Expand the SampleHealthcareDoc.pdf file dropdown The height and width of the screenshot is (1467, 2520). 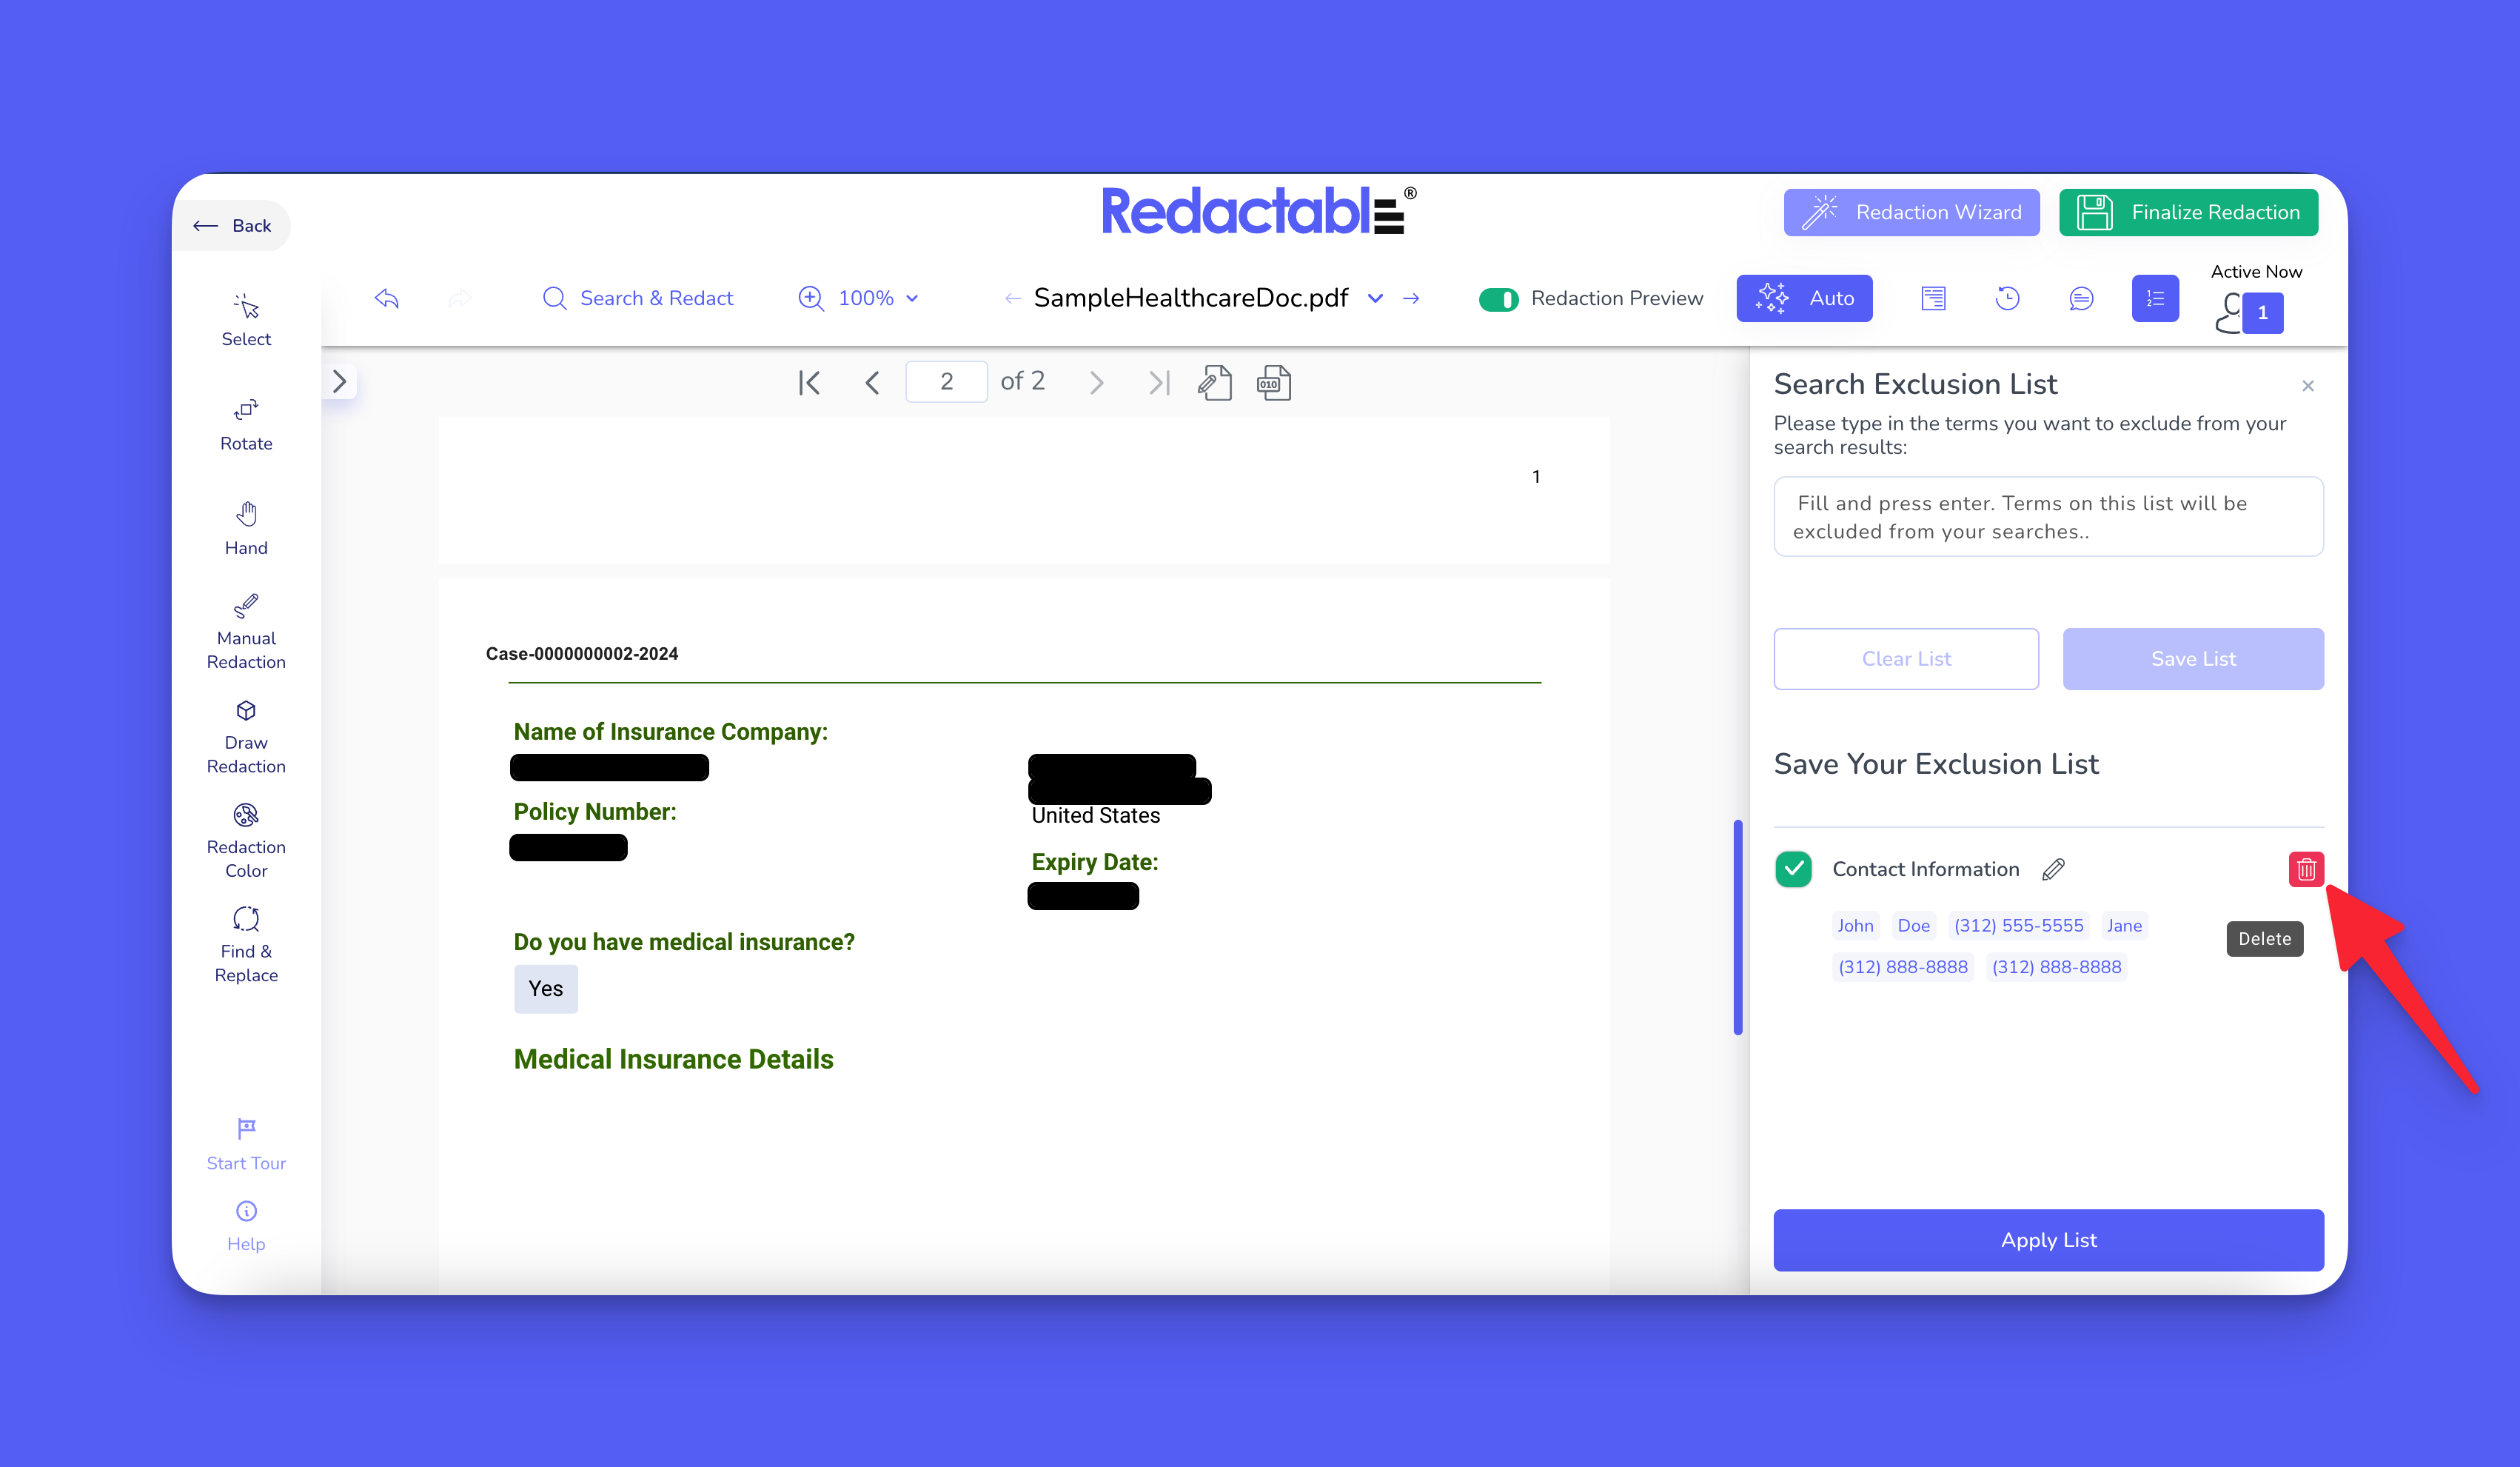click(x=1375, y=298)
